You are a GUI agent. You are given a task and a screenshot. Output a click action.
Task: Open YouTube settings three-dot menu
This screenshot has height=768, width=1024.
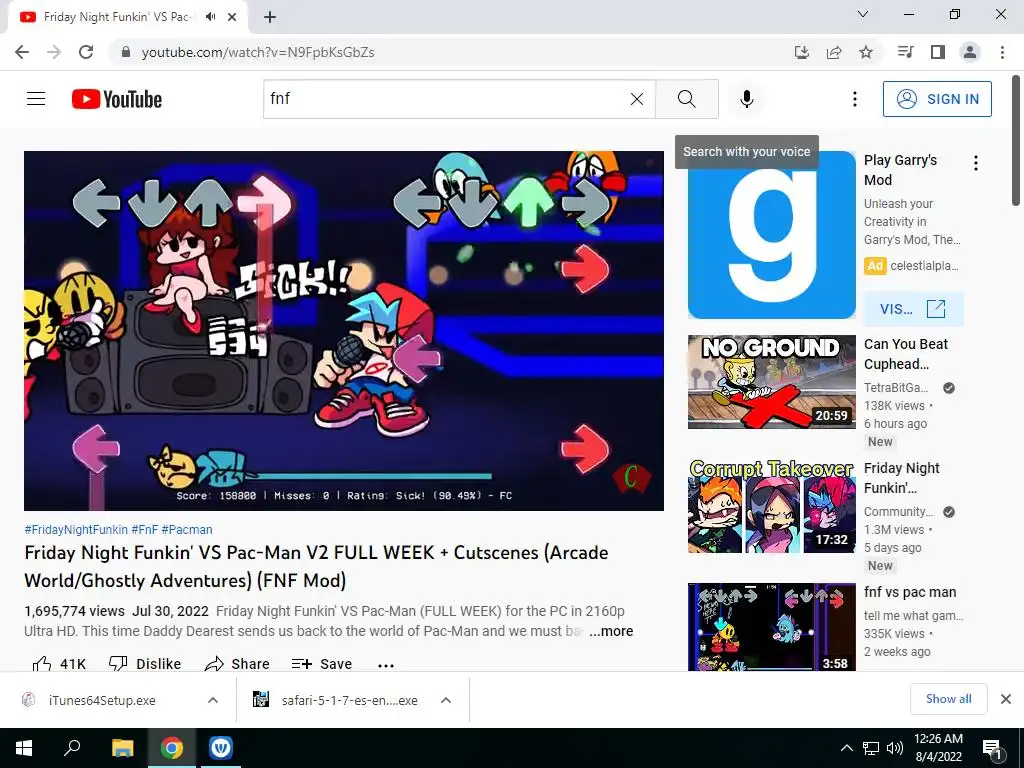[x=854, y=99]
